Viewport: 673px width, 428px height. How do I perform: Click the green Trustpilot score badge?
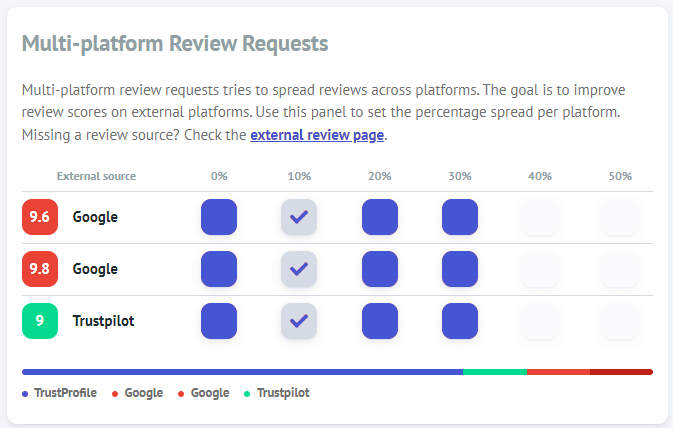(x=40, y=321)
